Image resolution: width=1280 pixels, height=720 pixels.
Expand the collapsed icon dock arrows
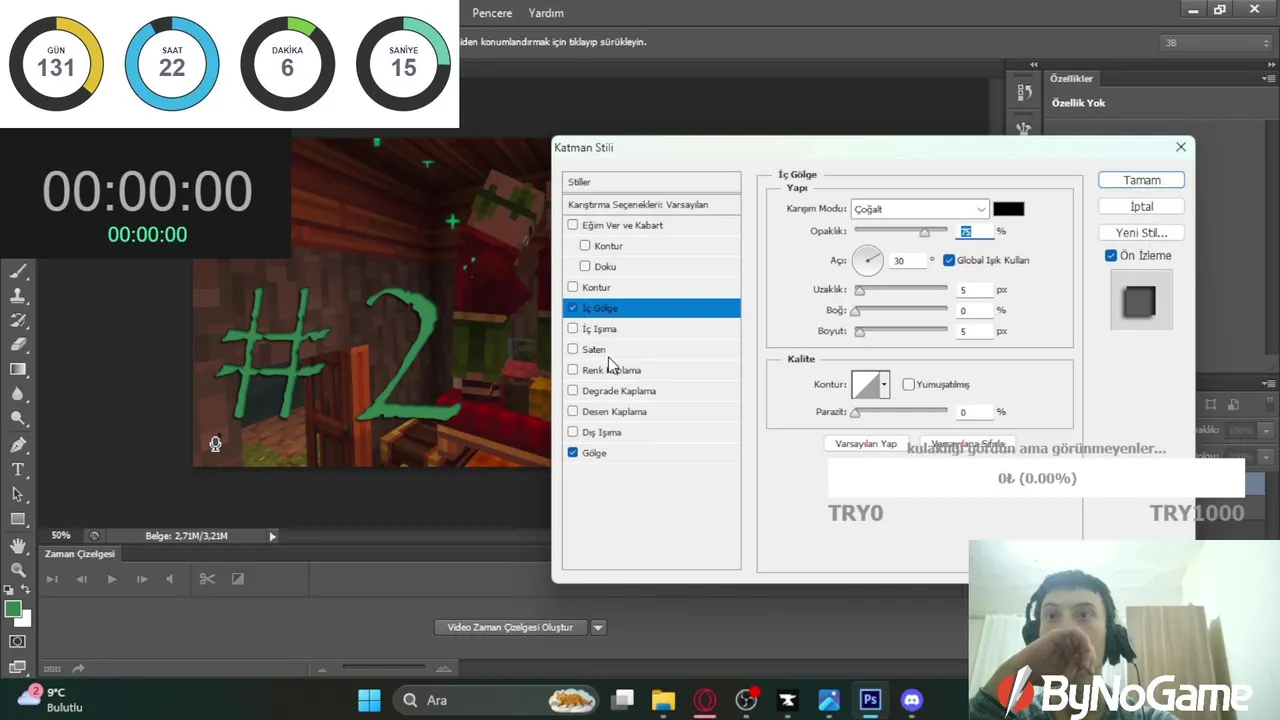[x=1034, y=64]
